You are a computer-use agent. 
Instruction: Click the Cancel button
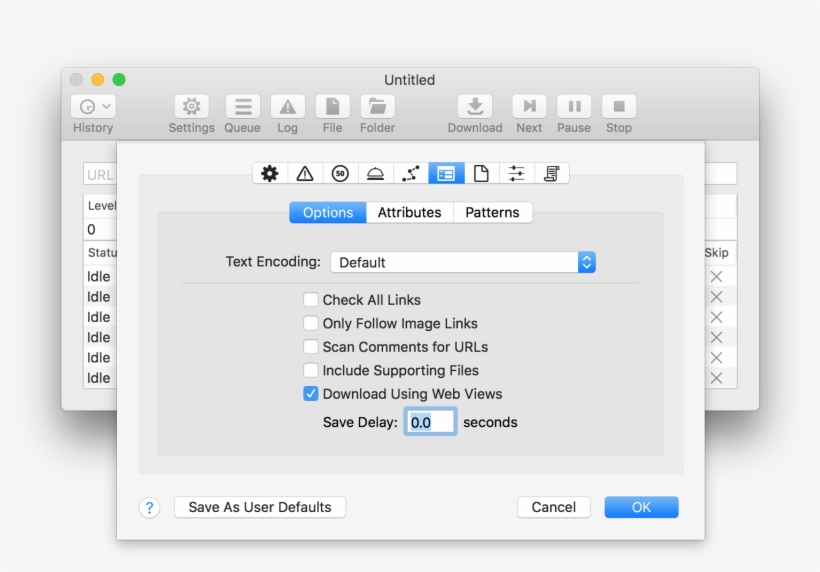pos(553,507)
